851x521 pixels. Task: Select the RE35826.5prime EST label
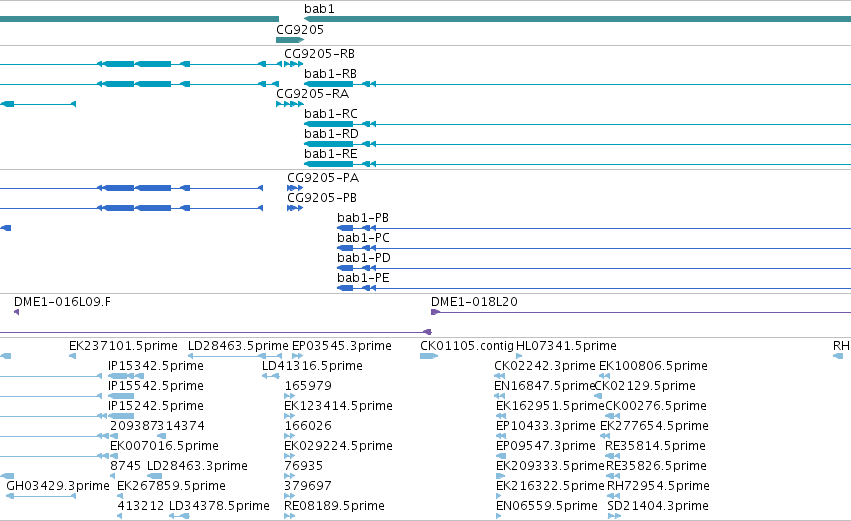[x=656, y=467]
